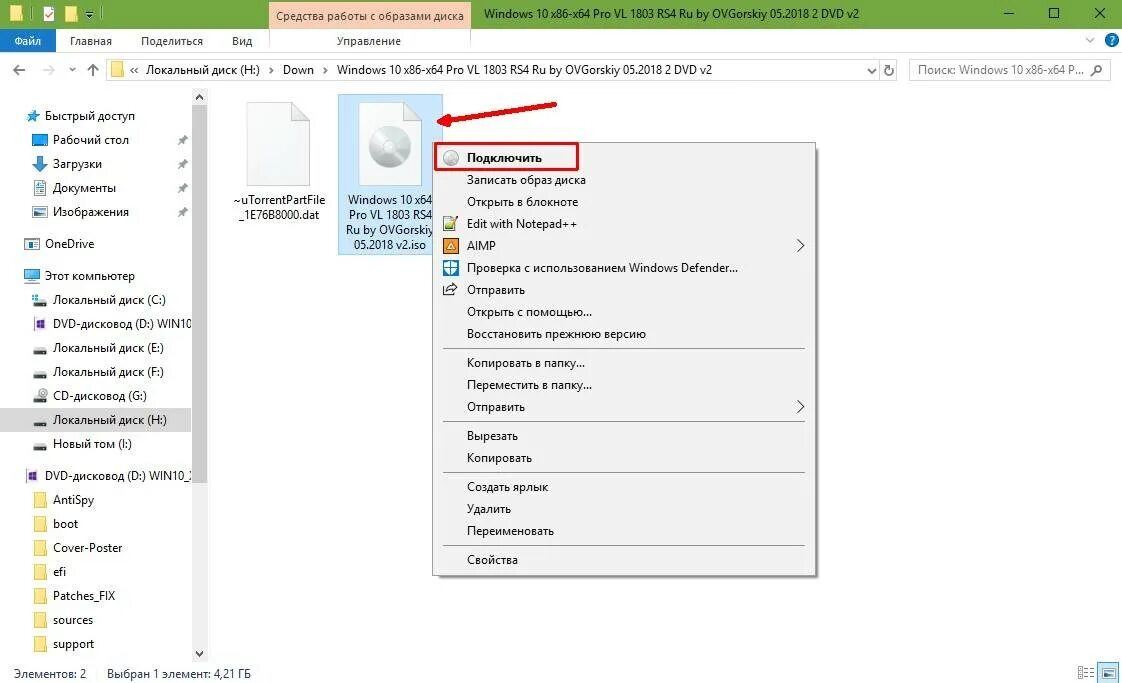Choose Восстановить прежнюю версию
The image size is (1122, 683).
pyautogui.click(x=556, y=334)
